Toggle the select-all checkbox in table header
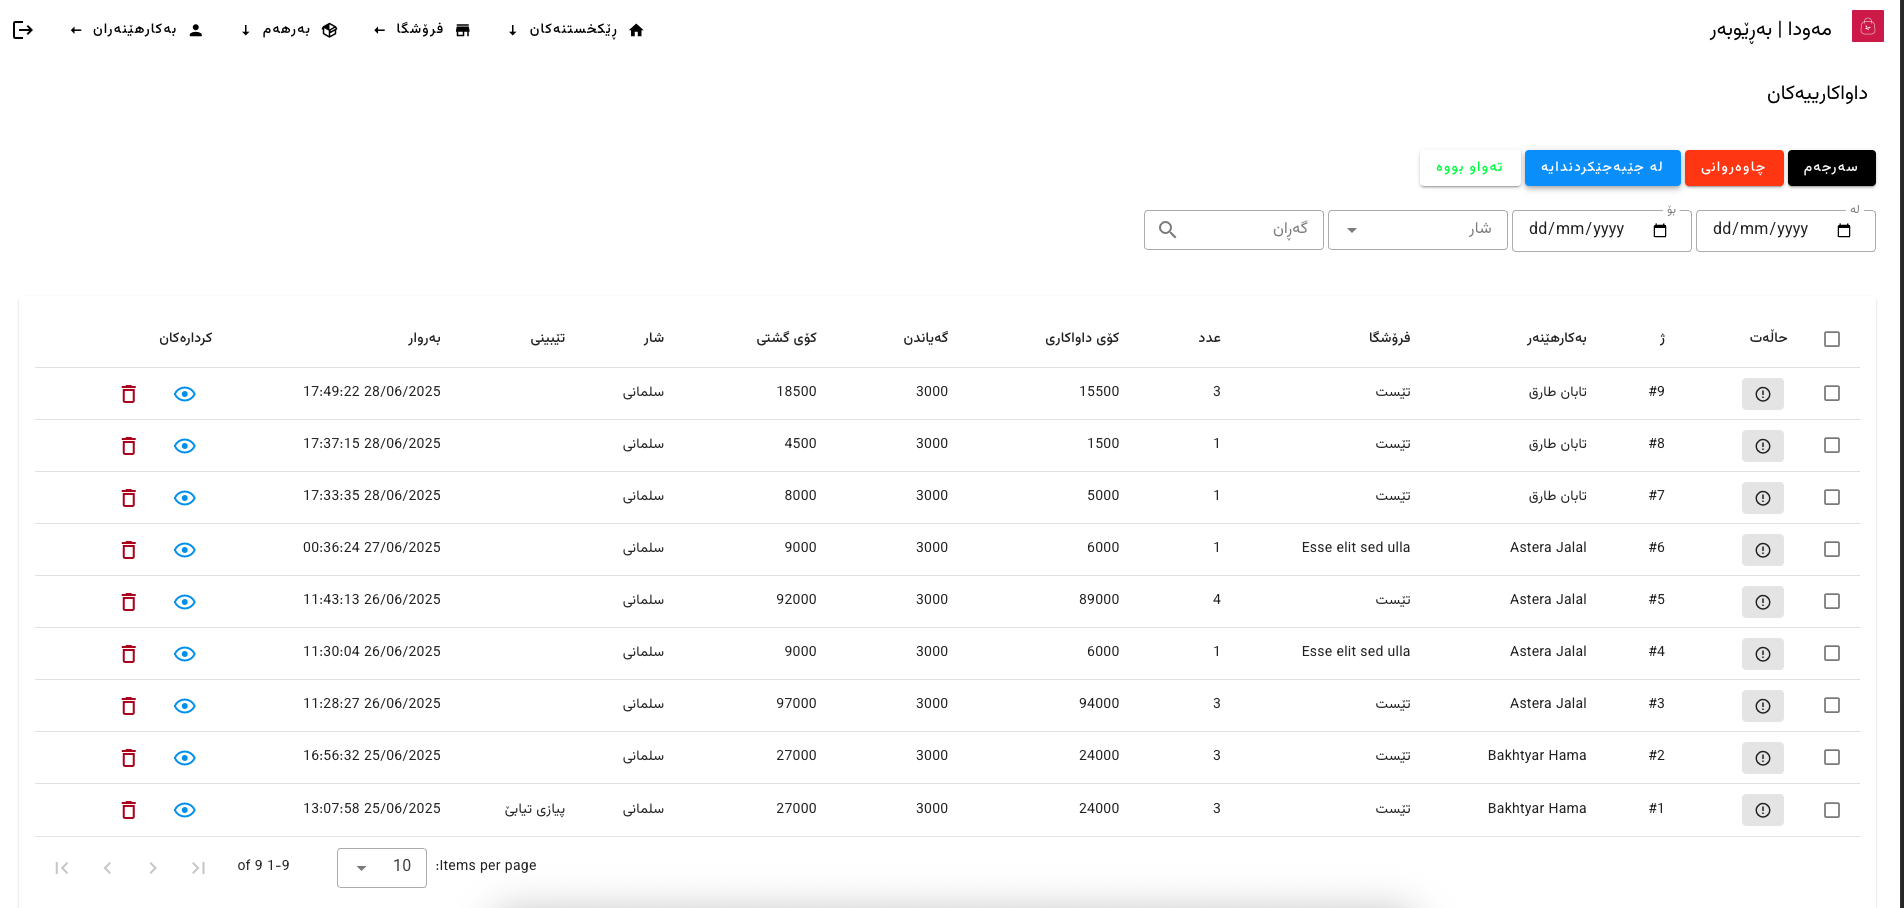Image resolution: width=1904 pixels, height=908 pixels. pyautogui.click(x=1831, y=338)
